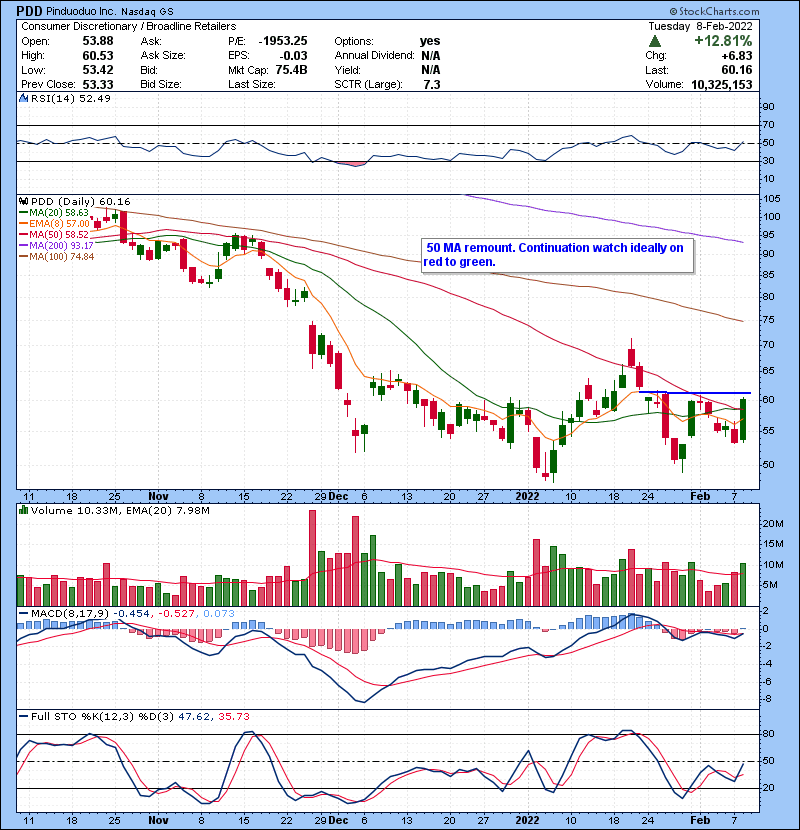
Task: Click the Open value 53.88
Action: 98,41
